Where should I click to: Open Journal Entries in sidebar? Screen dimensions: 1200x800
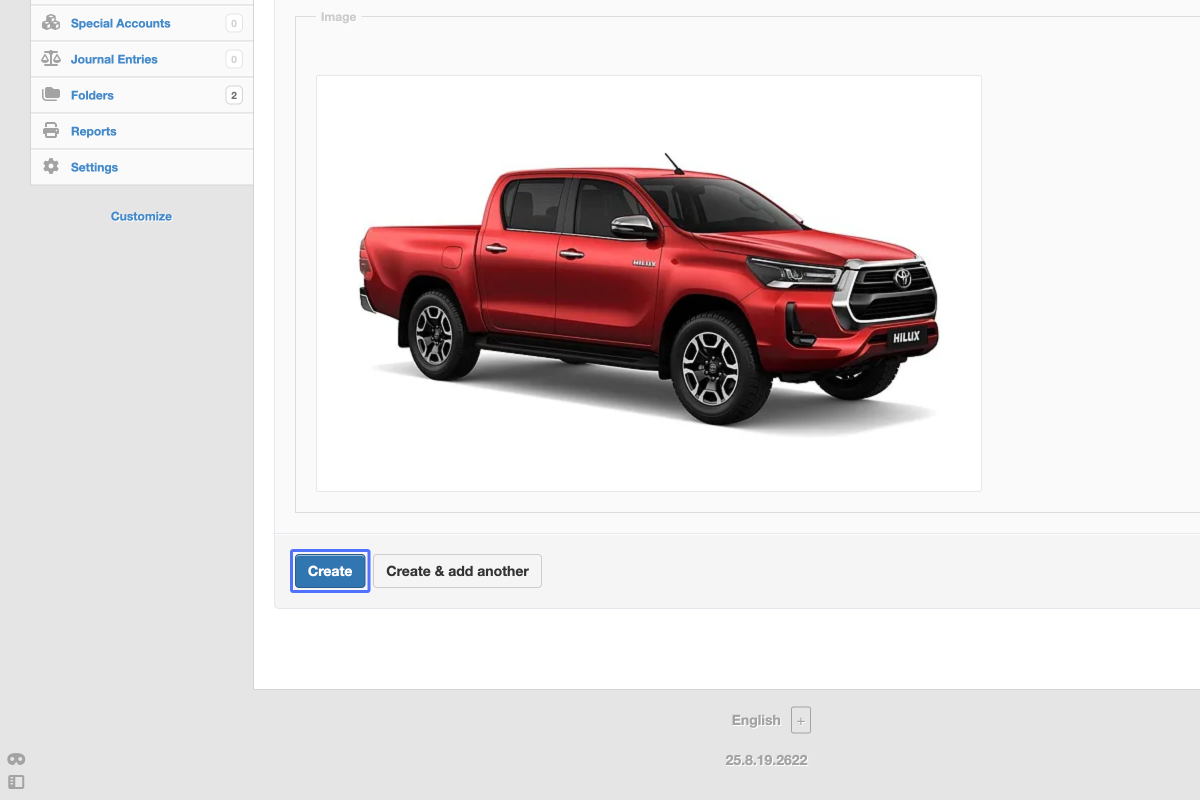[142, 59]
